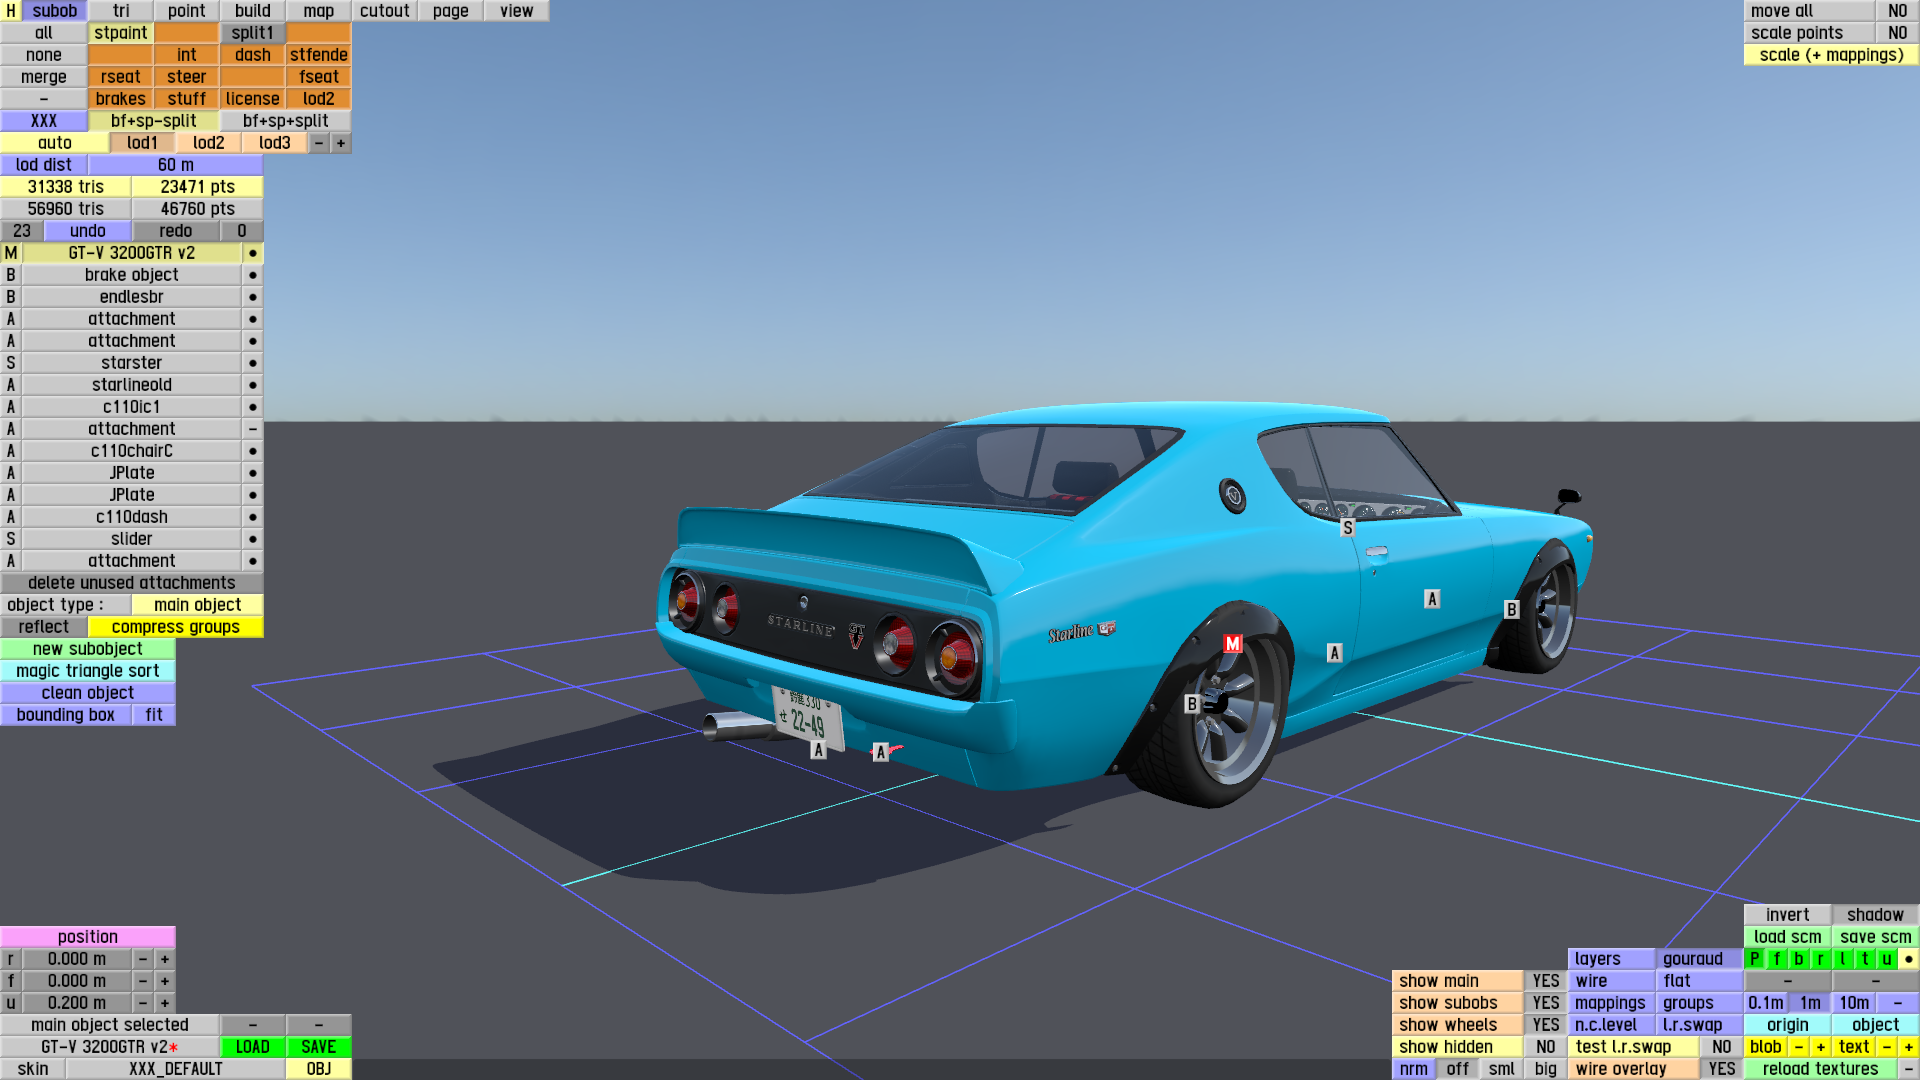This screenshot has width=1920, height=1080.
Task: Toggle wire overlay YES switch
Action: pos(1721,1069)
